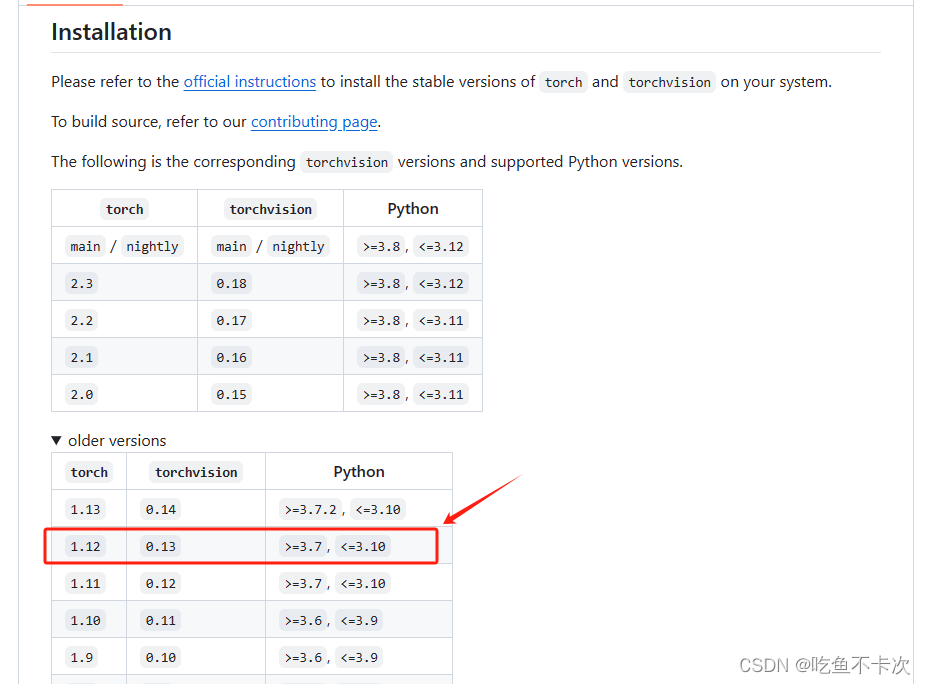This screenshot has width=926, height=684.
Task: Click torch 1.13 in older versions table
Action: pyautogui.click(x=85, y=509)
